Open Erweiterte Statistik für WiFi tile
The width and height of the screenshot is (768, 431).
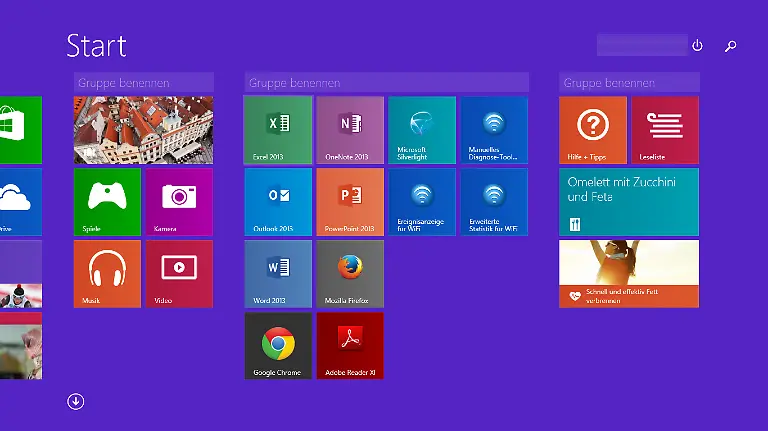[x=494, y=202]
